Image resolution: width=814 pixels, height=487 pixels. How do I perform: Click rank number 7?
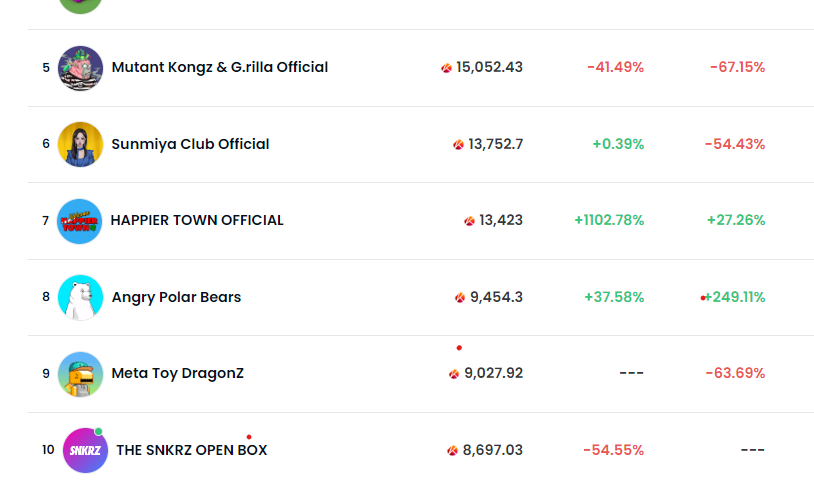[46, 221]
